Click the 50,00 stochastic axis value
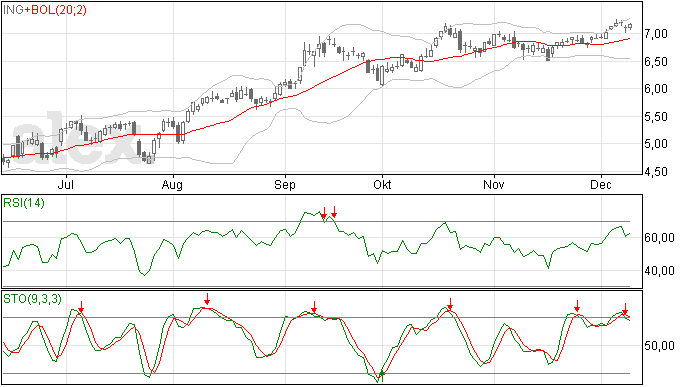This screenshot has width=690, height=387. coord(659,346)
